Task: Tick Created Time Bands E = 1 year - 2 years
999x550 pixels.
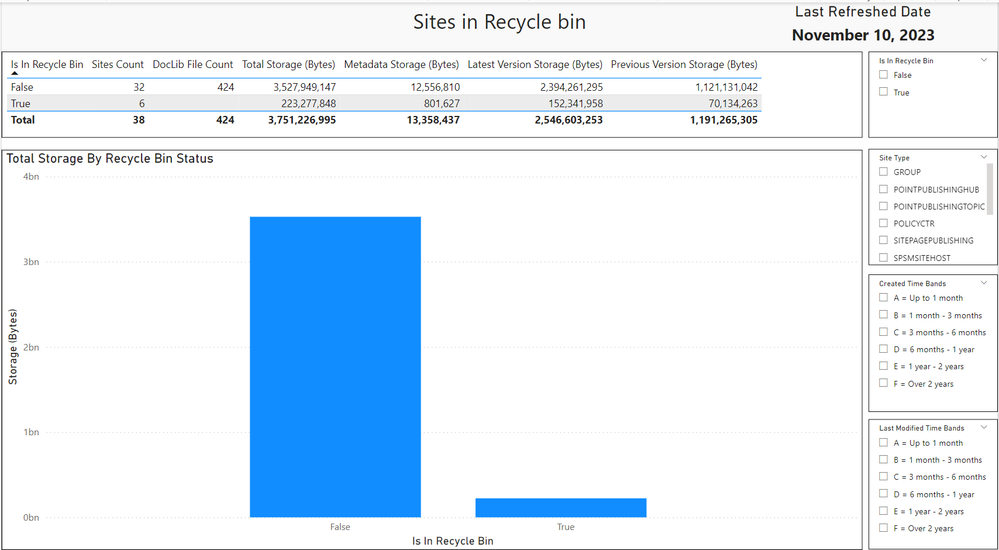Action: point(883,366)
